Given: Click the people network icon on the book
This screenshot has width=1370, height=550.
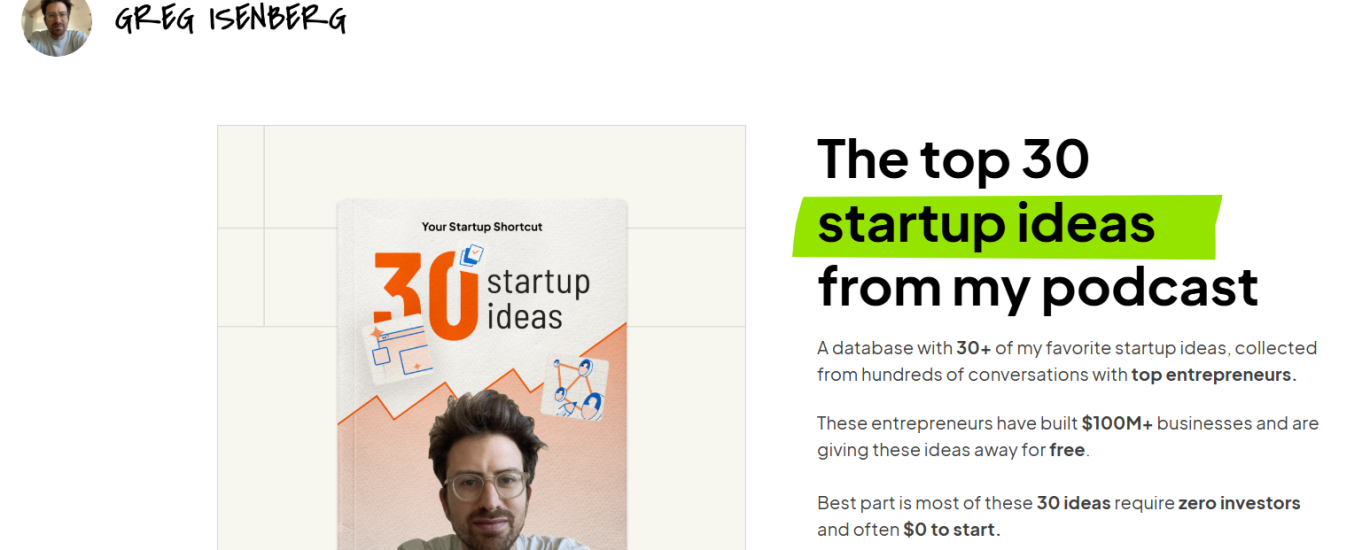Looking at the screenshot, I should tap(575, 388).
